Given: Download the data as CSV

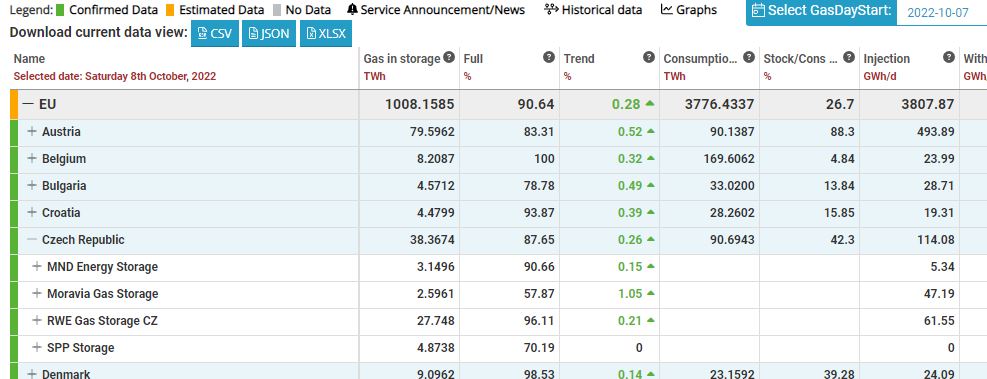Looking at the screenshot, I should [x=215, y=33].
